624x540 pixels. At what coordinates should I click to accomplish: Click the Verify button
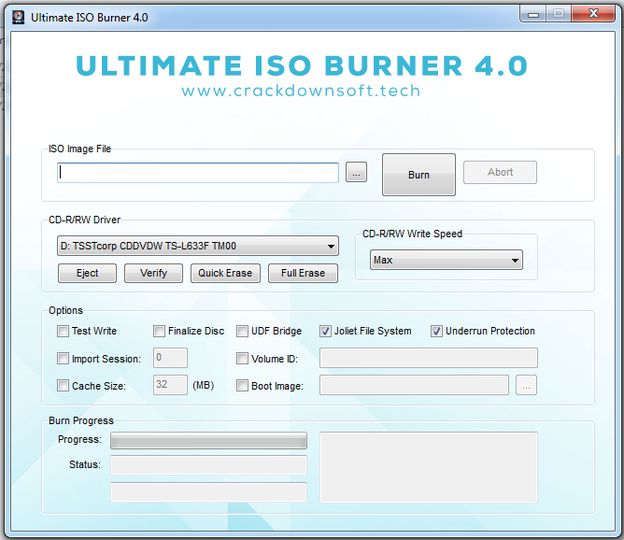(x=153, y=273)
